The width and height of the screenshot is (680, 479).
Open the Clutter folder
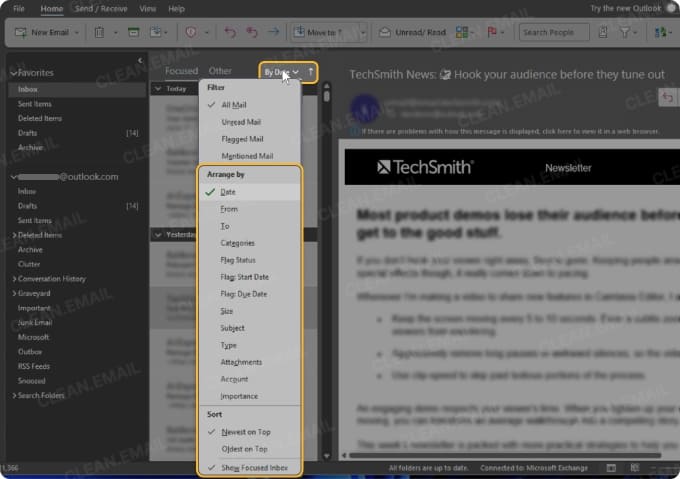pyautogui.click(x=29, y=264)
